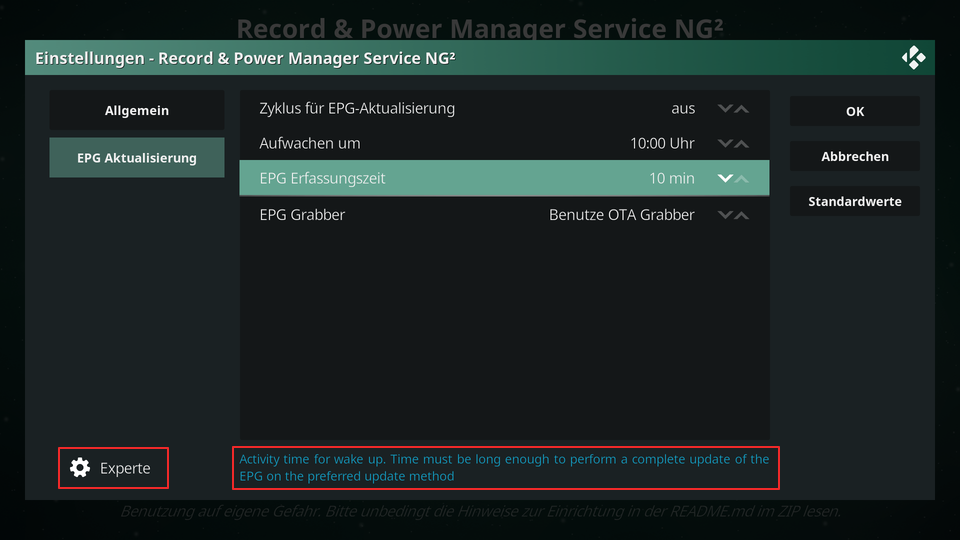Decrease EPG Erfassungszeit using down chevron
The width and height of the screenshot is (960, 540).
(x=725, y=178)
